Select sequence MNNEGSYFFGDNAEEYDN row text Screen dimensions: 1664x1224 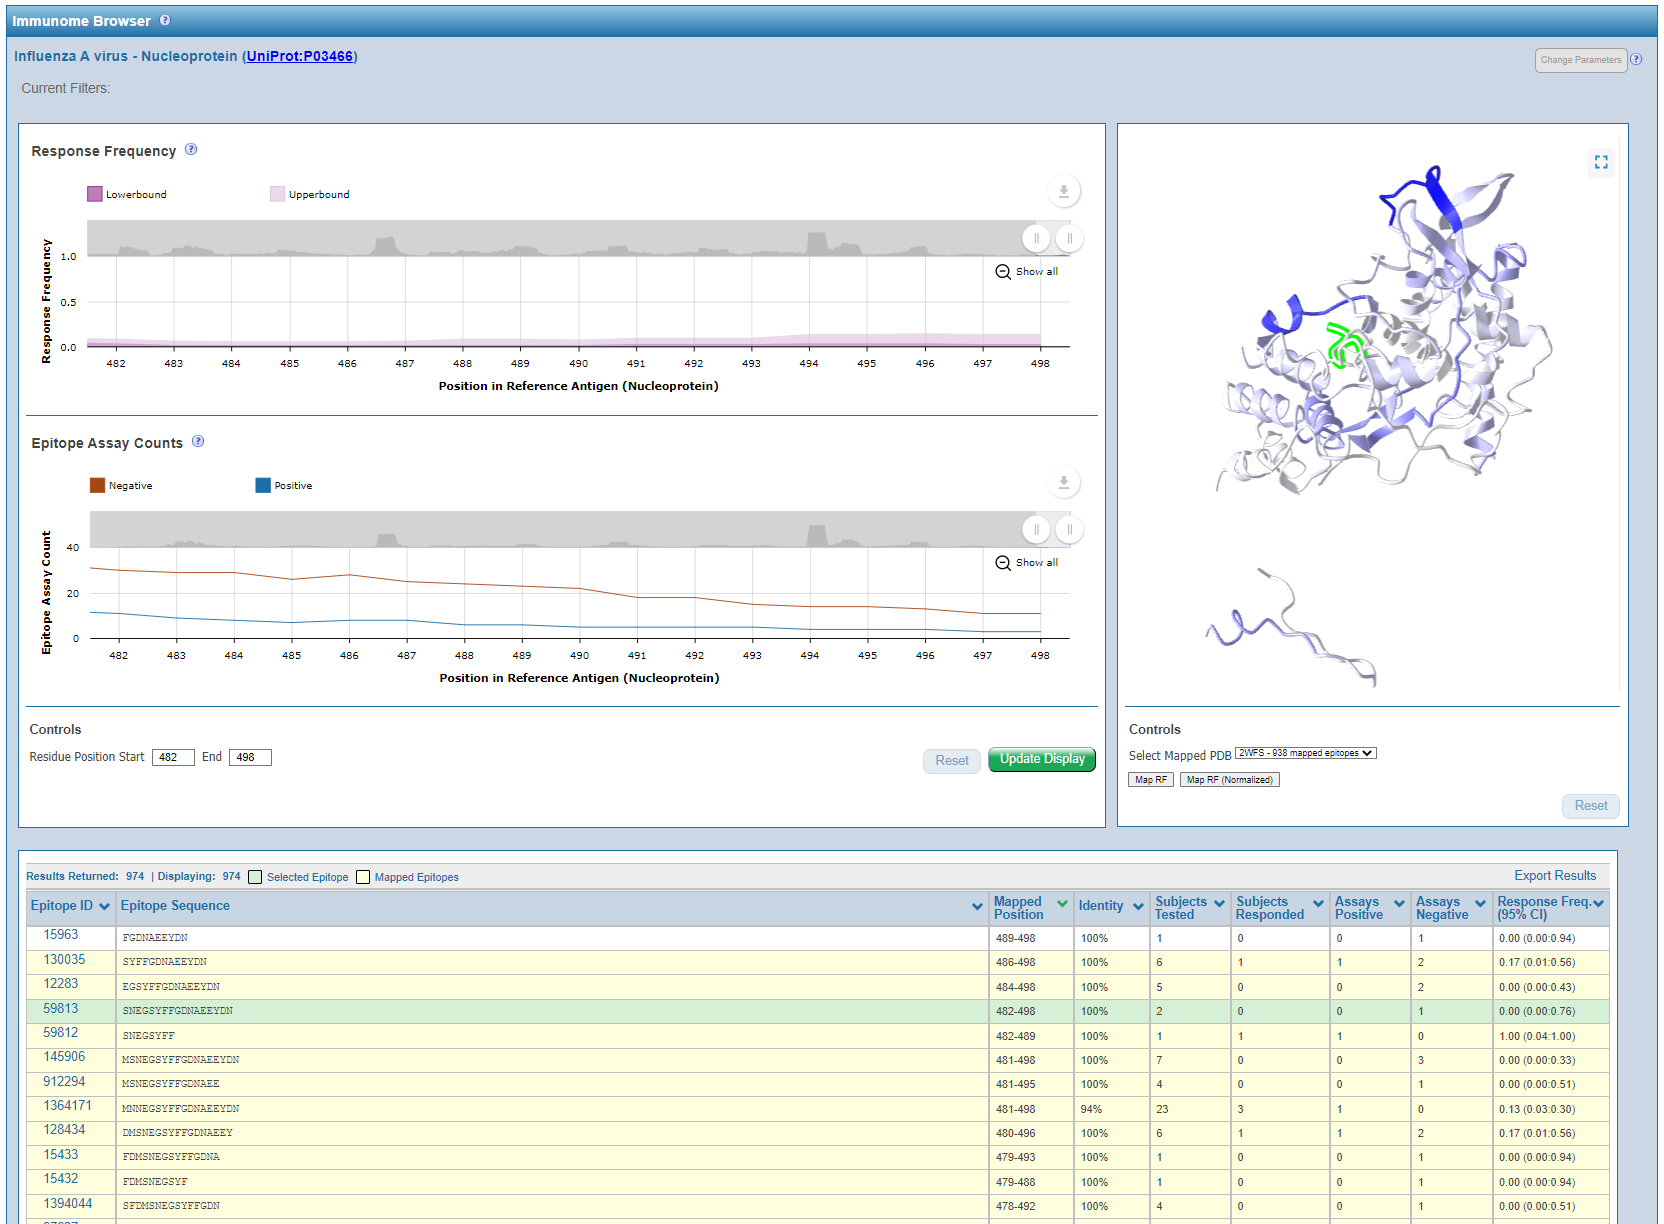[x=180, y=1109]
